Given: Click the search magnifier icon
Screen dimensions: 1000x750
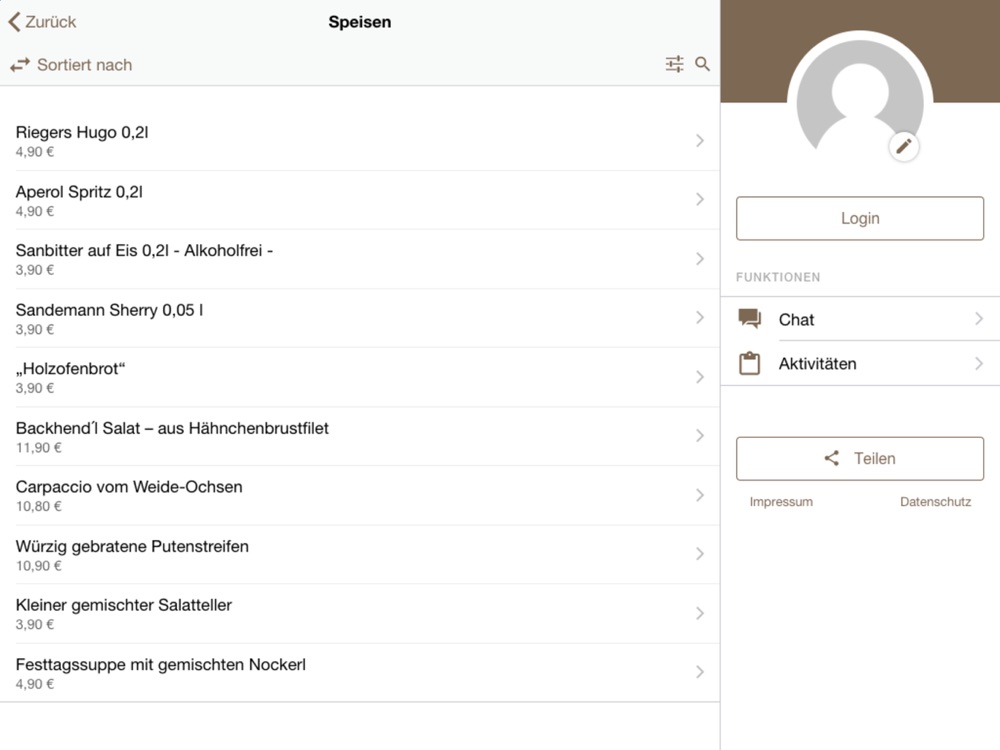Looking at the screenshot, I should (702, 64).
